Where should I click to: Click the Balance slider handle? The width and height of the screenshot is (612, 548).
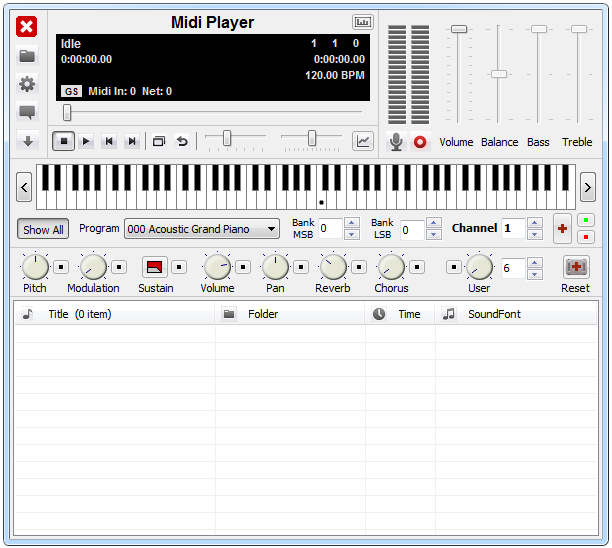coord(499,74)
